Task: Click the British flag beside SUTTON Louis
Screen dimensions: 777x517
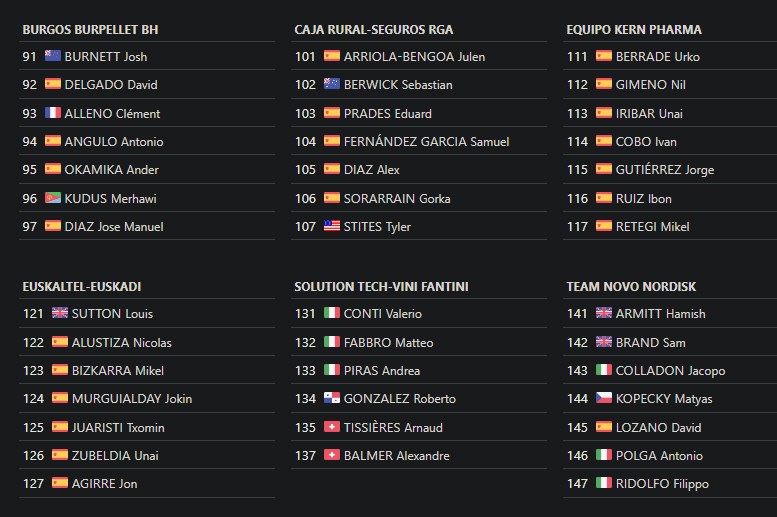Action: point(60,313)
